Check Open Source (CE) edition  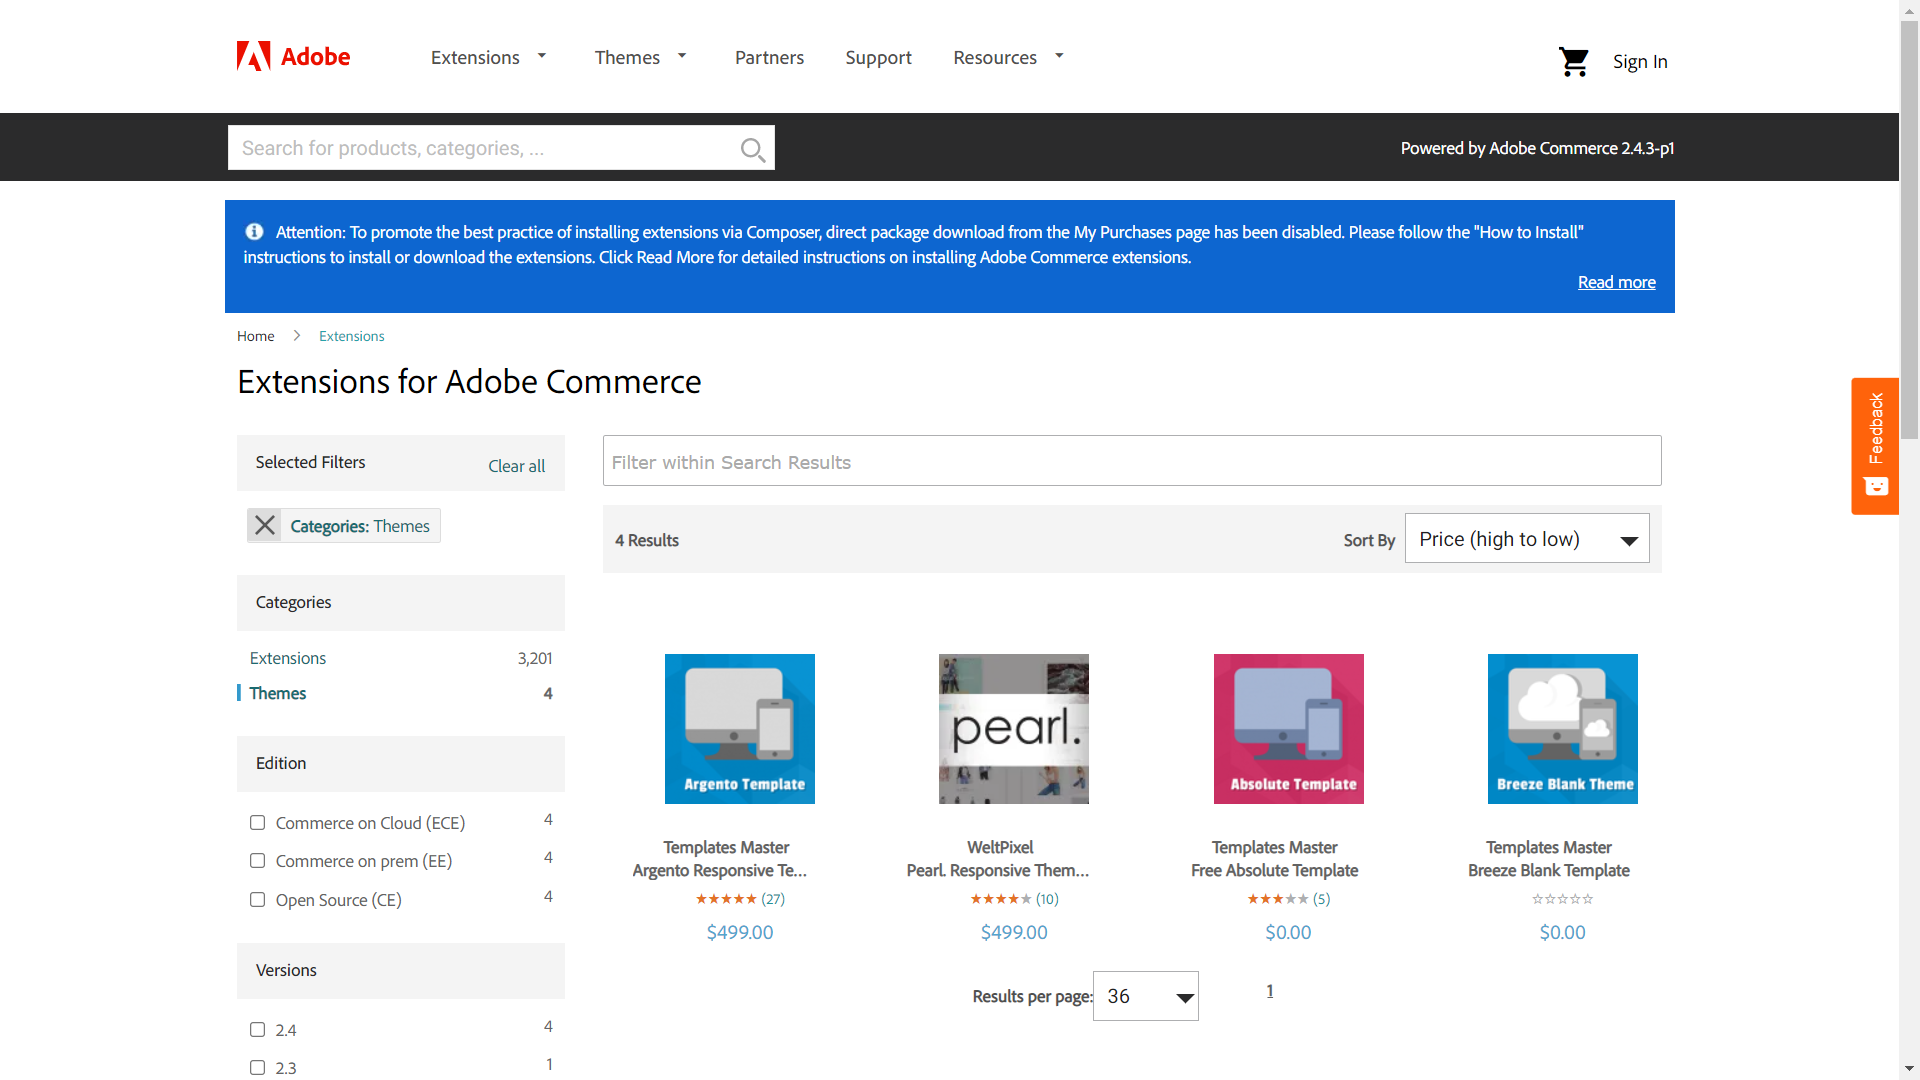257,900
